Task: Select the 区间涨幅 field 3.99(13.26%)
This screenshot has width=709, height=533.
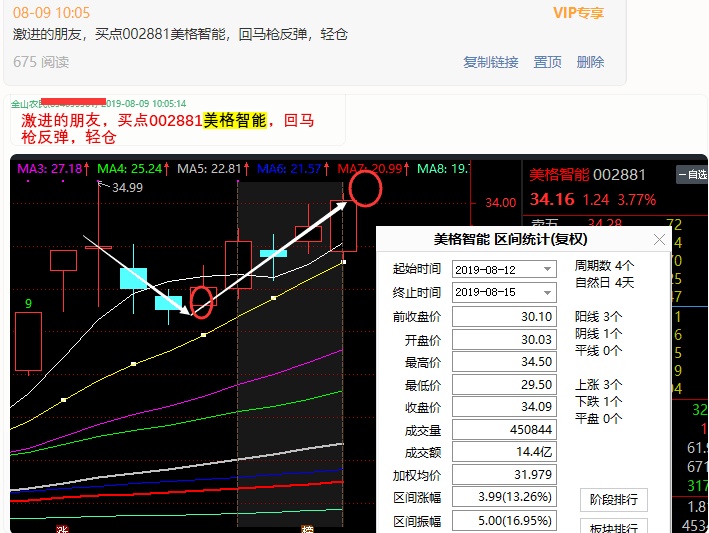Action: tap(504, 497)
